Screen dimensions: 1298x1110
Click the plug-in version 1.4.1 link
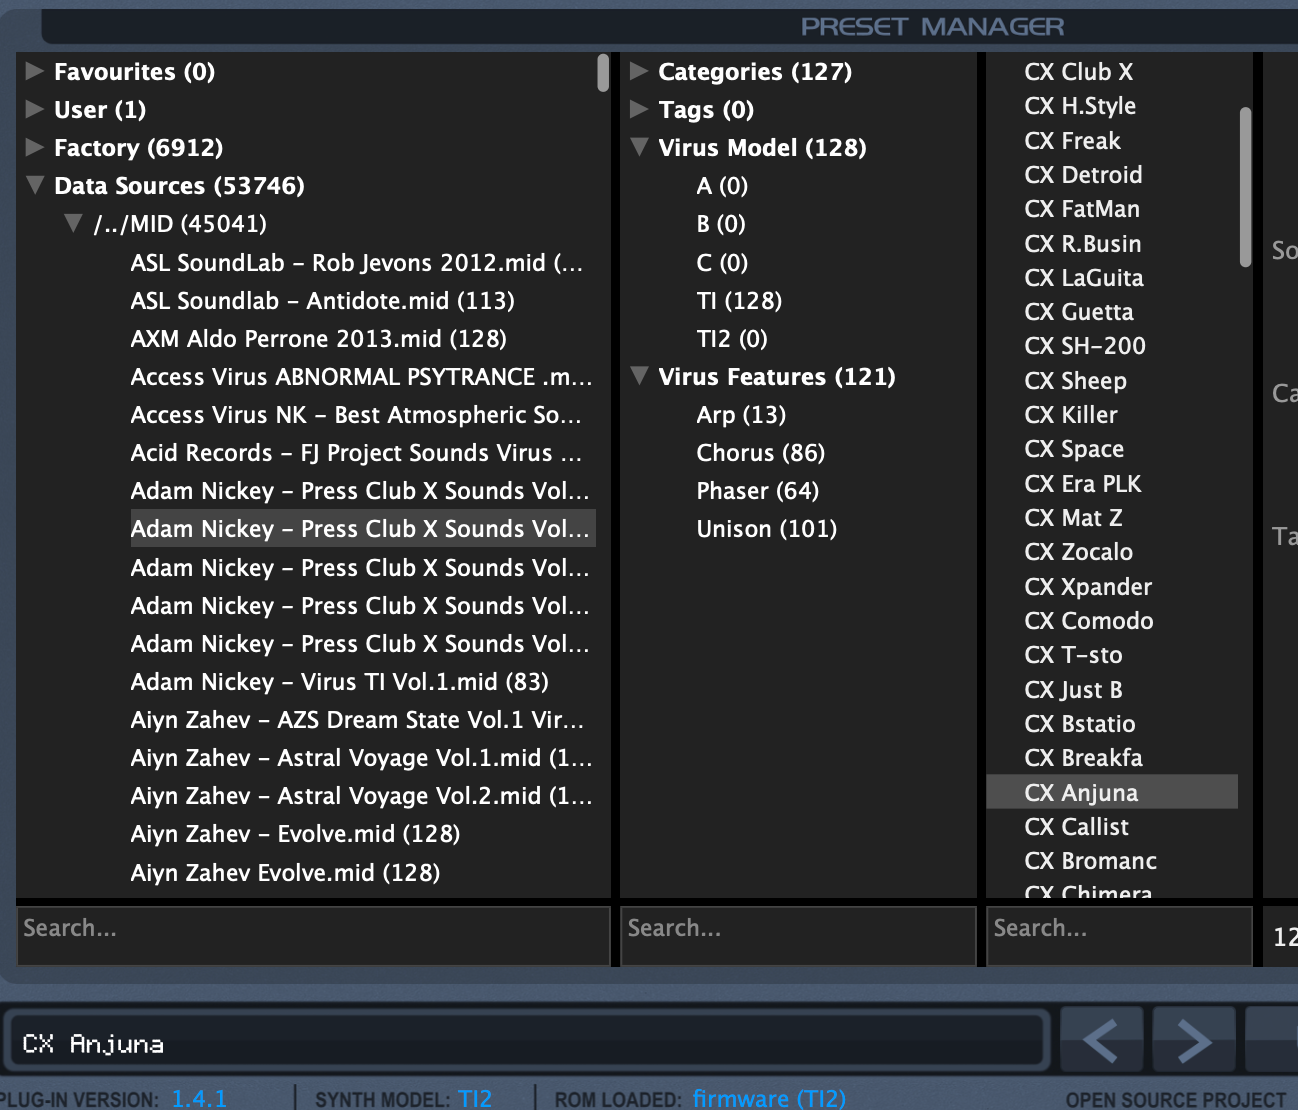tap(199, 1098)
